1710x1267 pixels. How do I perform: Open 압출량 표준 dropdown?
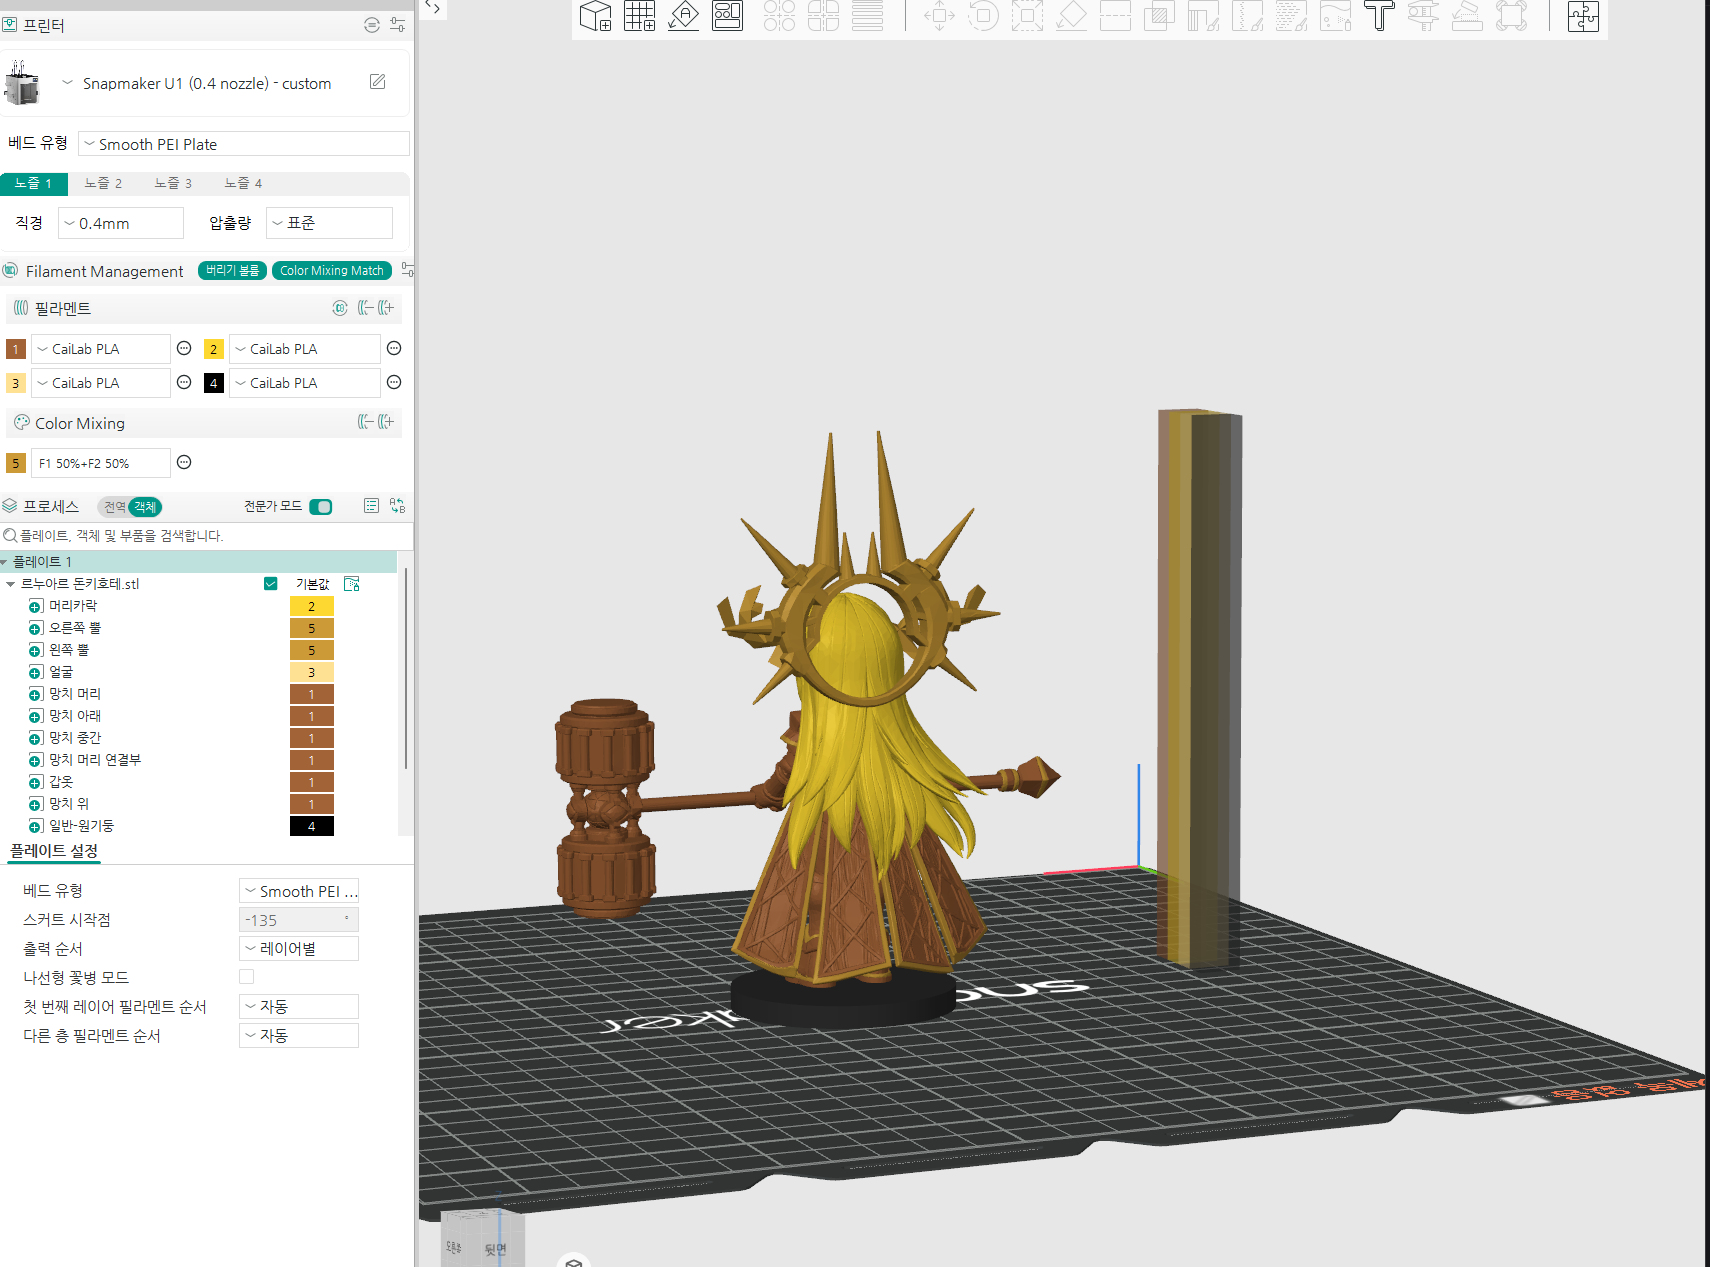329,223
